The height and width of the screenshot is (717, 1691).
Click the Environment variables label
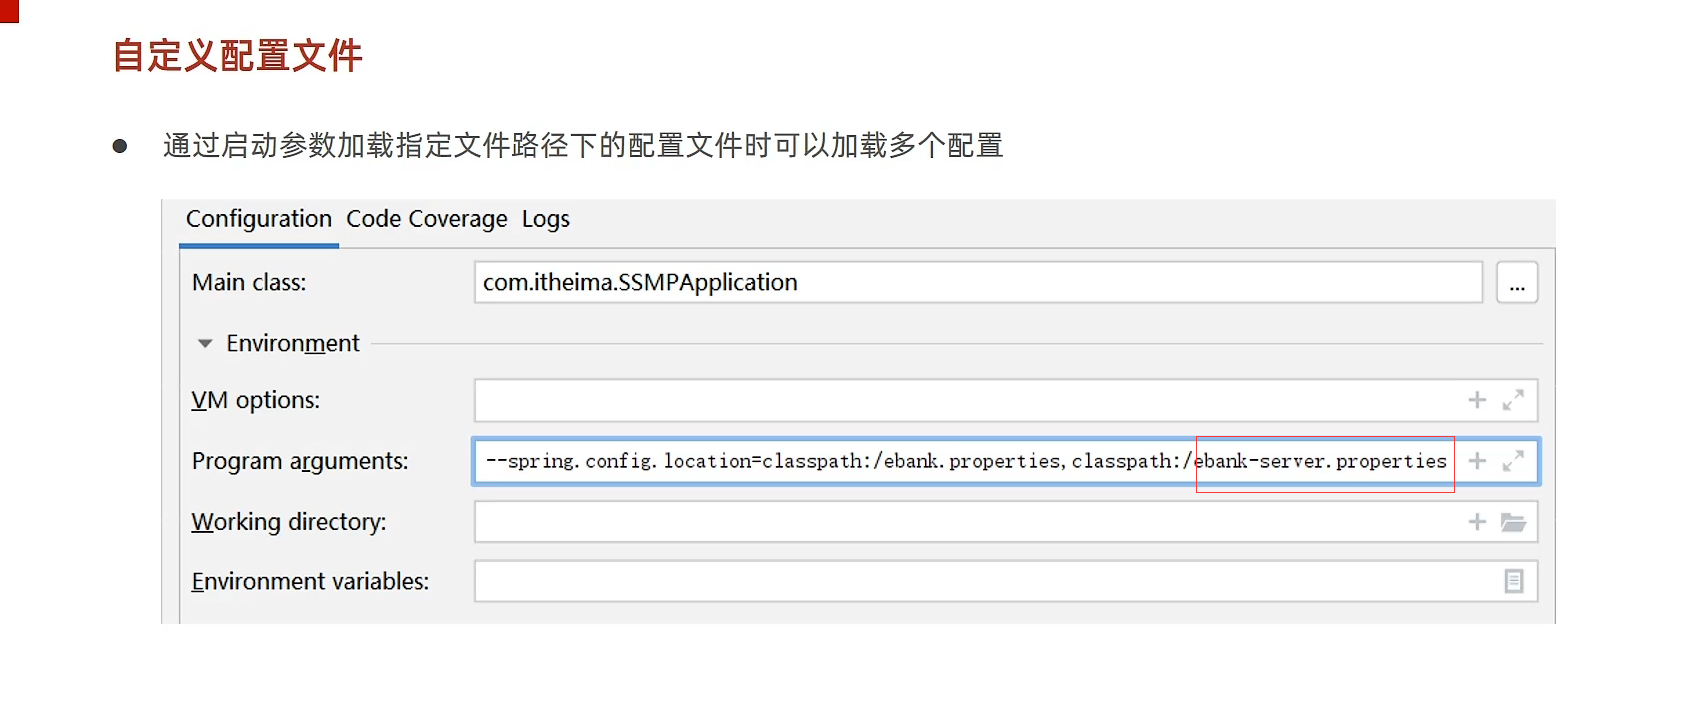tap(310, 581)
